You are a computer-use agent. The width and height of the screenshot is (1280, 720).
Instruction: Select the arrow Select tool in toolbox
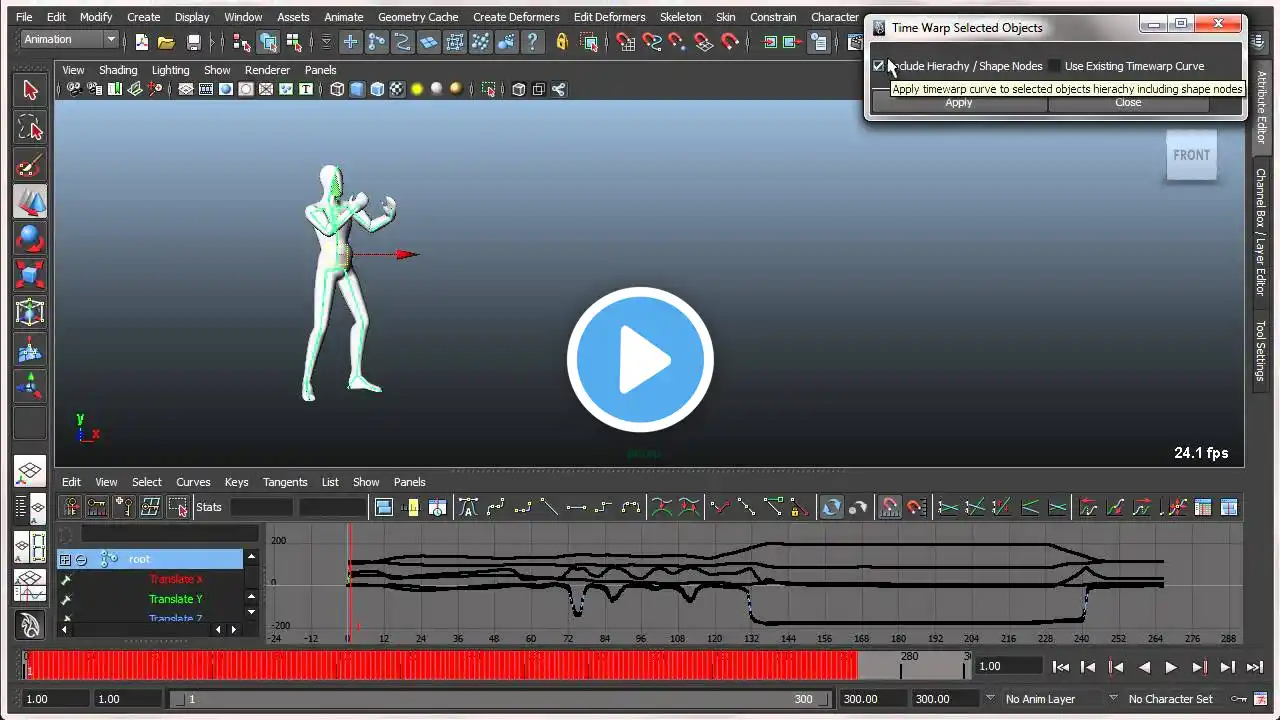pyautogui.click(x=30, y=90)
